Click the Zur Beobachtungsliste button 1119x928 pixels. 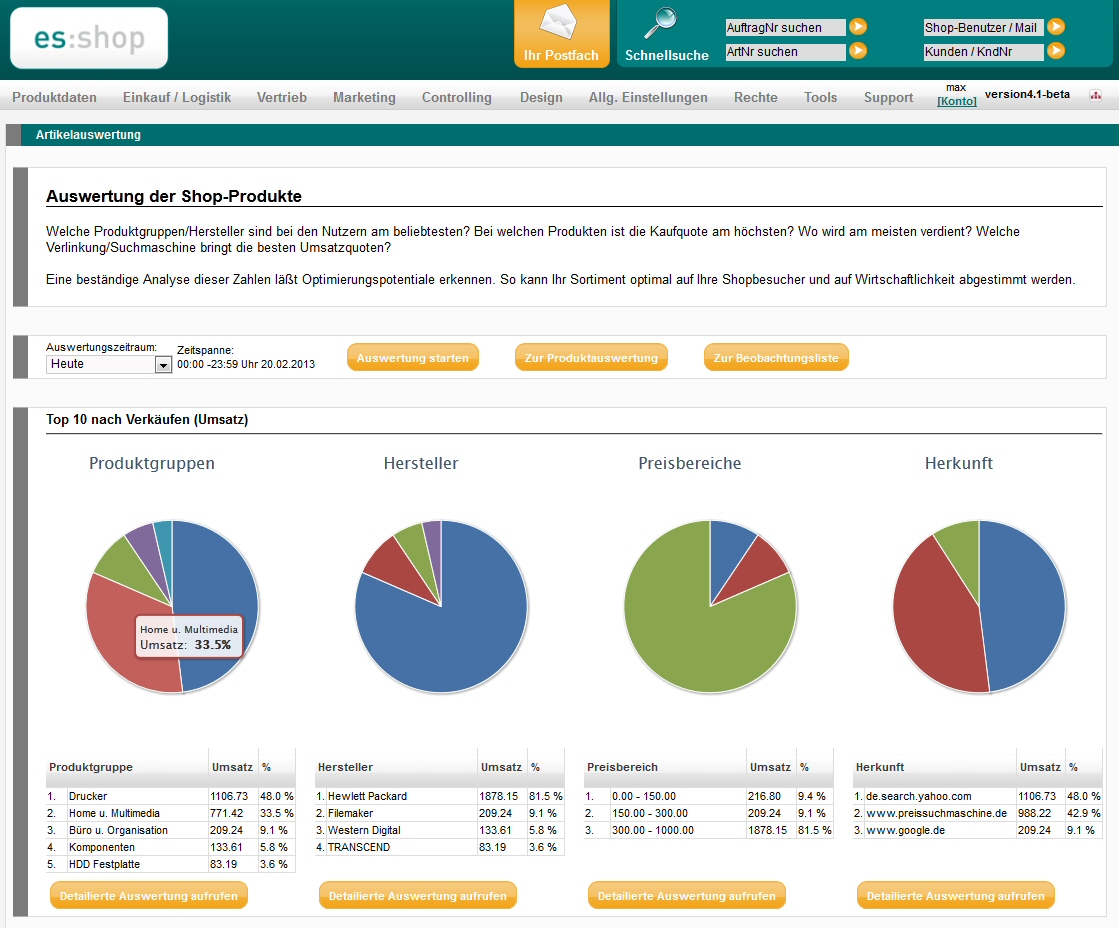(776, 358)
